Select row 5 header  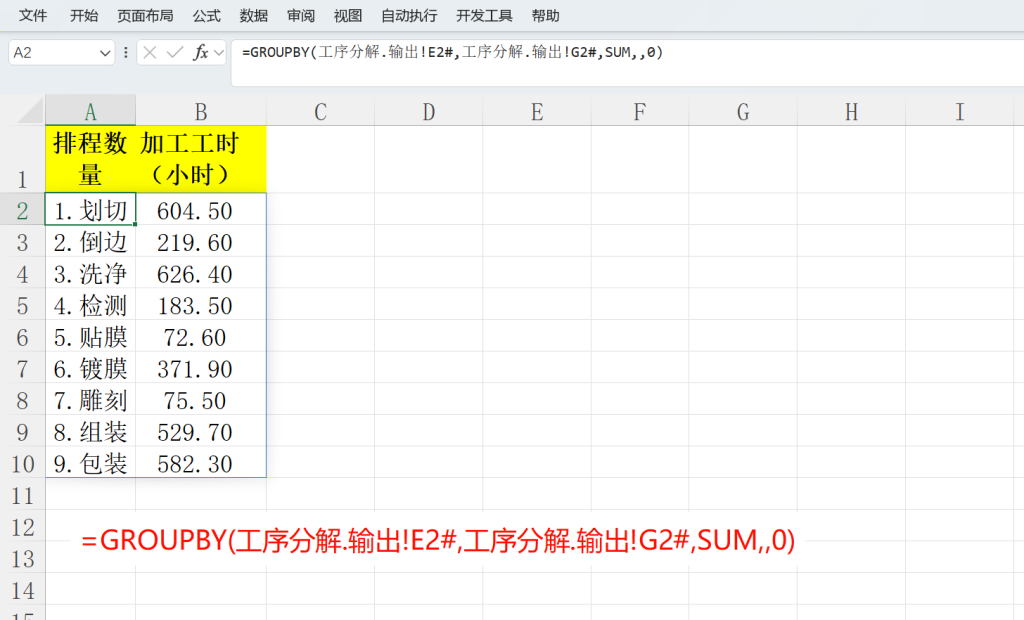[22, 304]
